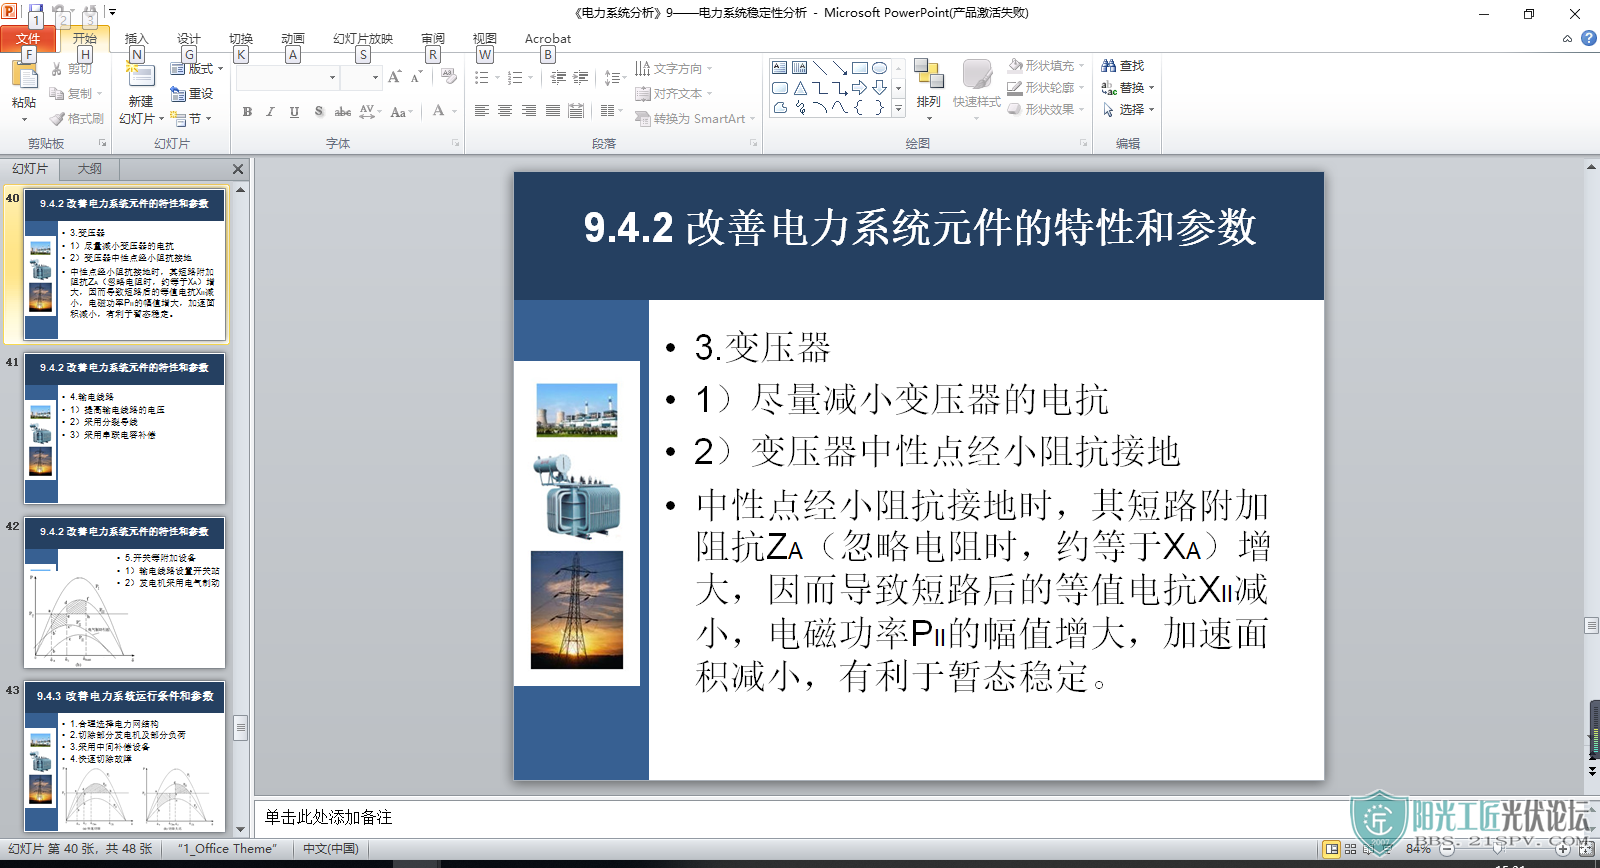
Task: Open the Acrobat ribbon tab
Action: [x=548, y=39]
